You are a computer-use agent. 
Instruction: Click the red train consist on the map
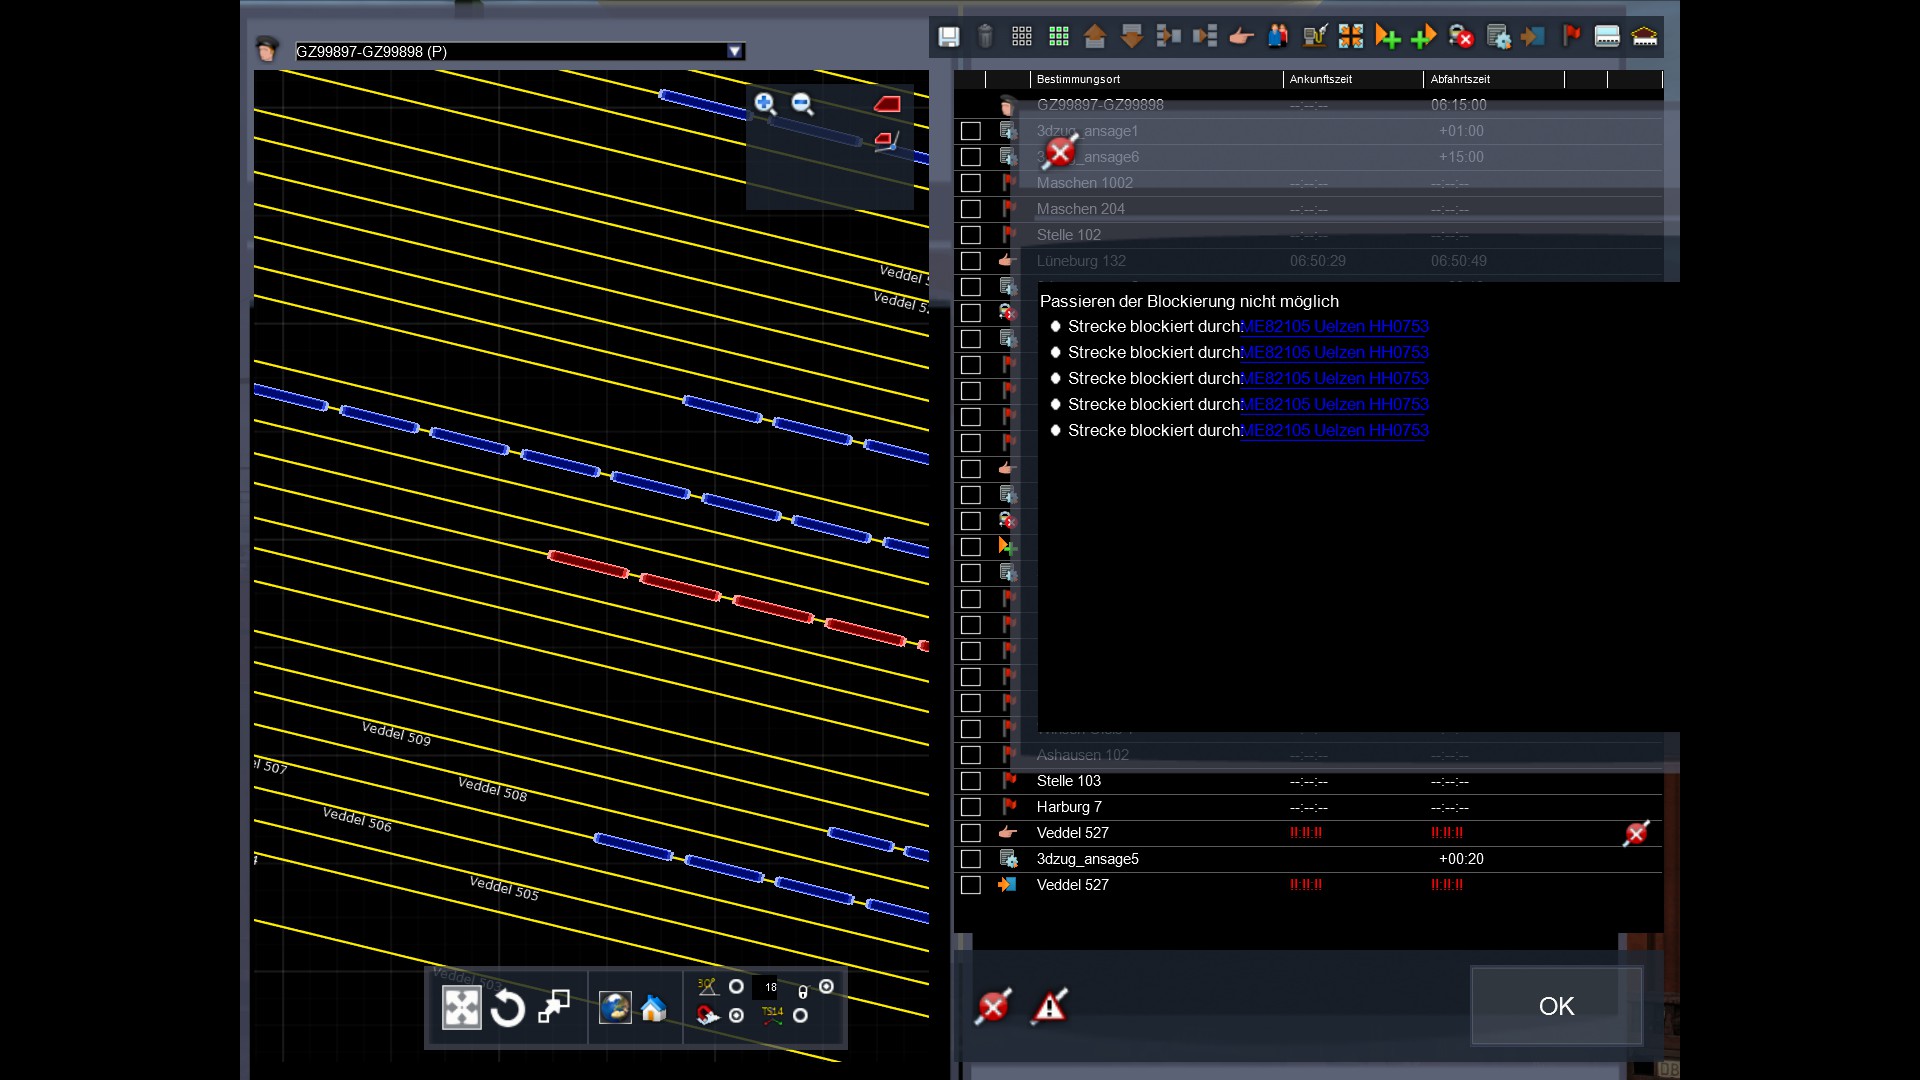[738, 601]
